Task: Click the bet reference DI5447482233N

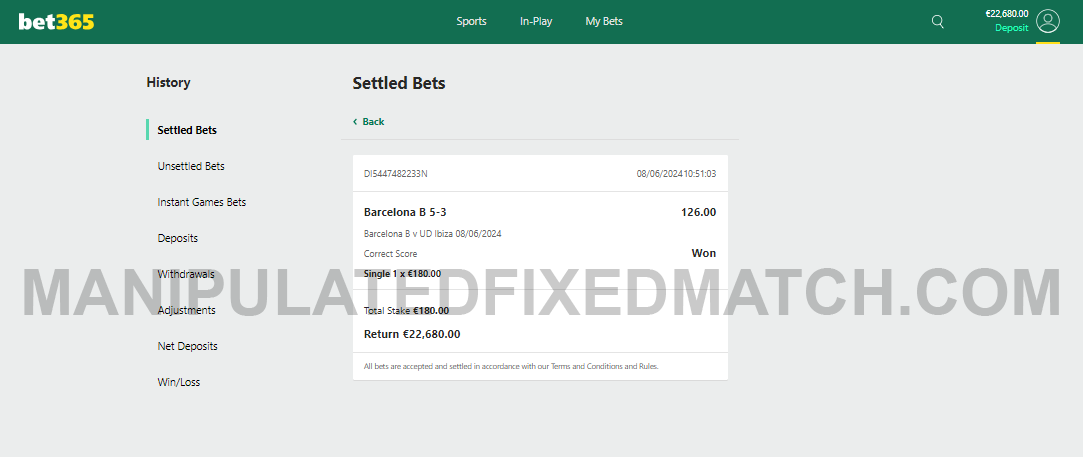Action: tap(396, 174)
